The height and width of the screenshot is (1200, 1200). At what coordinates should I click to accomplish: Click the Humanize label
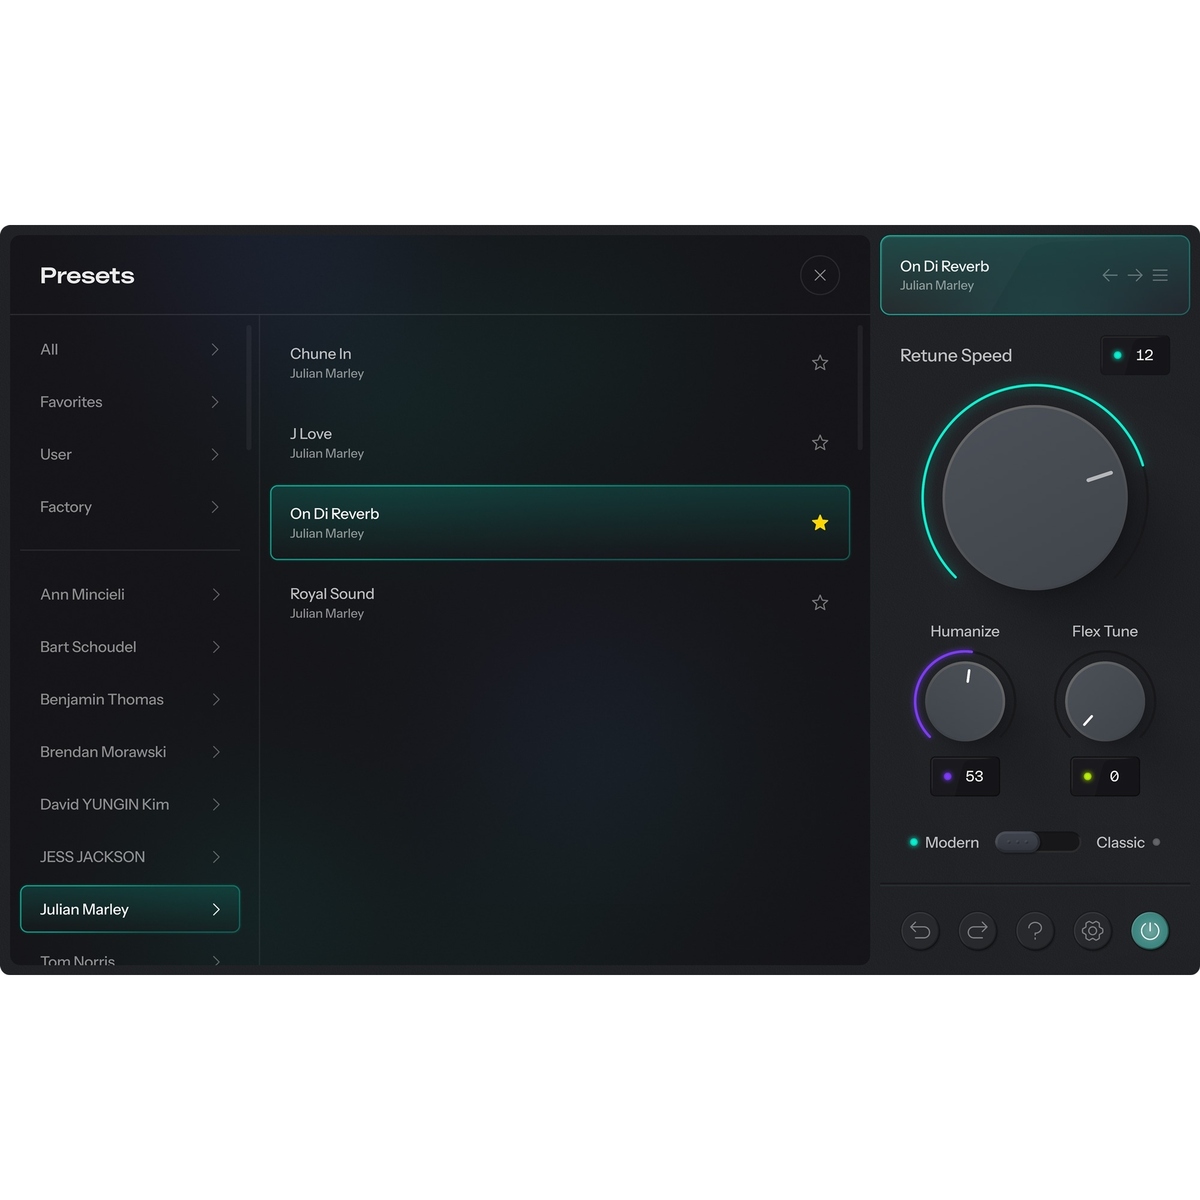coord(965,631)
